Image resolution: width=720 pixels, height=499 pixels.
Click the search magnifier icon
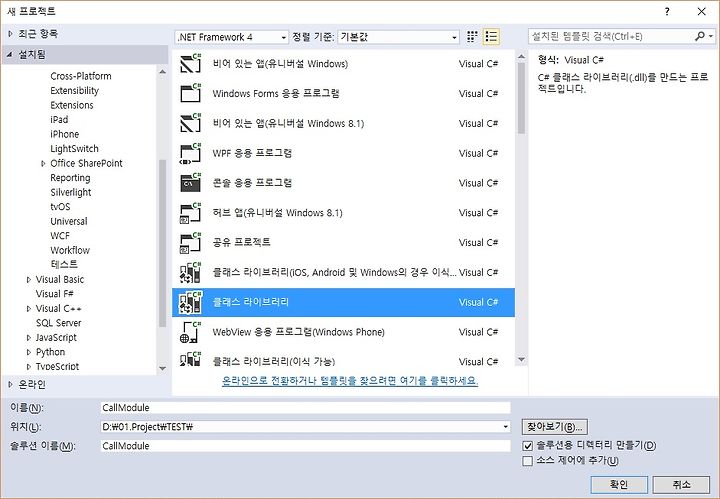[700, 36]
